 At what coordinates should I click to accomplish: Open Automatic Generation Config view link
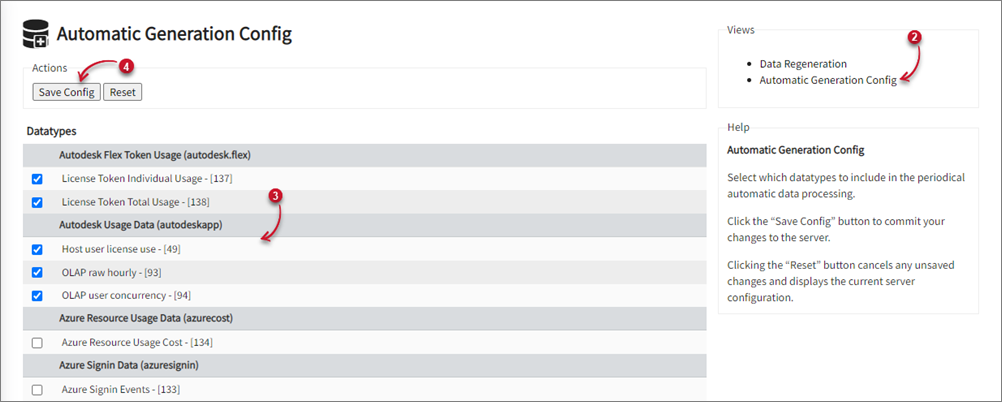click(x=828, y=80)
